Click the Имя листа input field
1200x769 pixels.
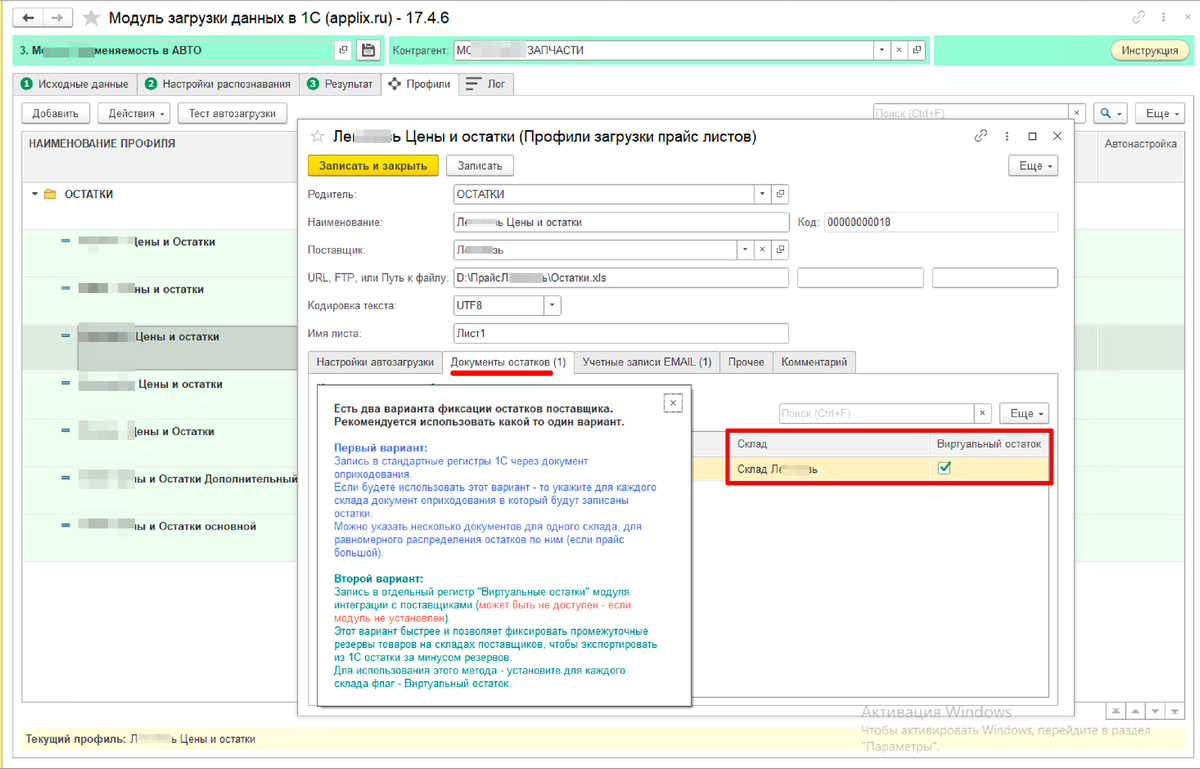pyautogui.click(x=621, y=333)
